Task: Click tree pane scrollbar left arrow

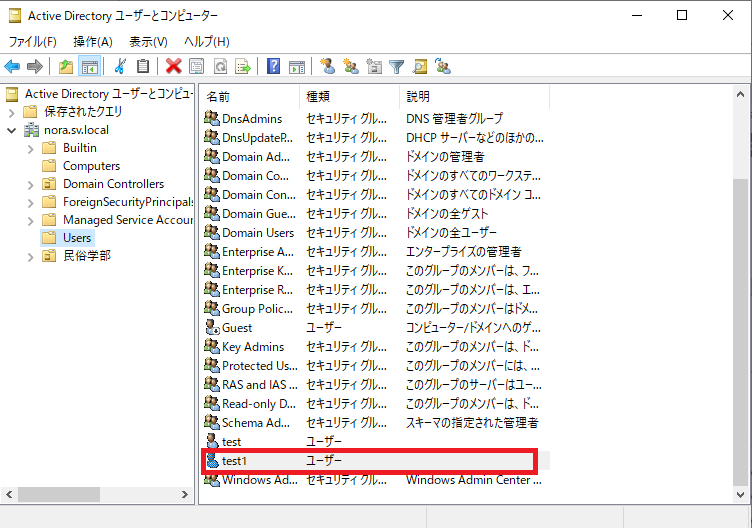Action: coord(9,494)
